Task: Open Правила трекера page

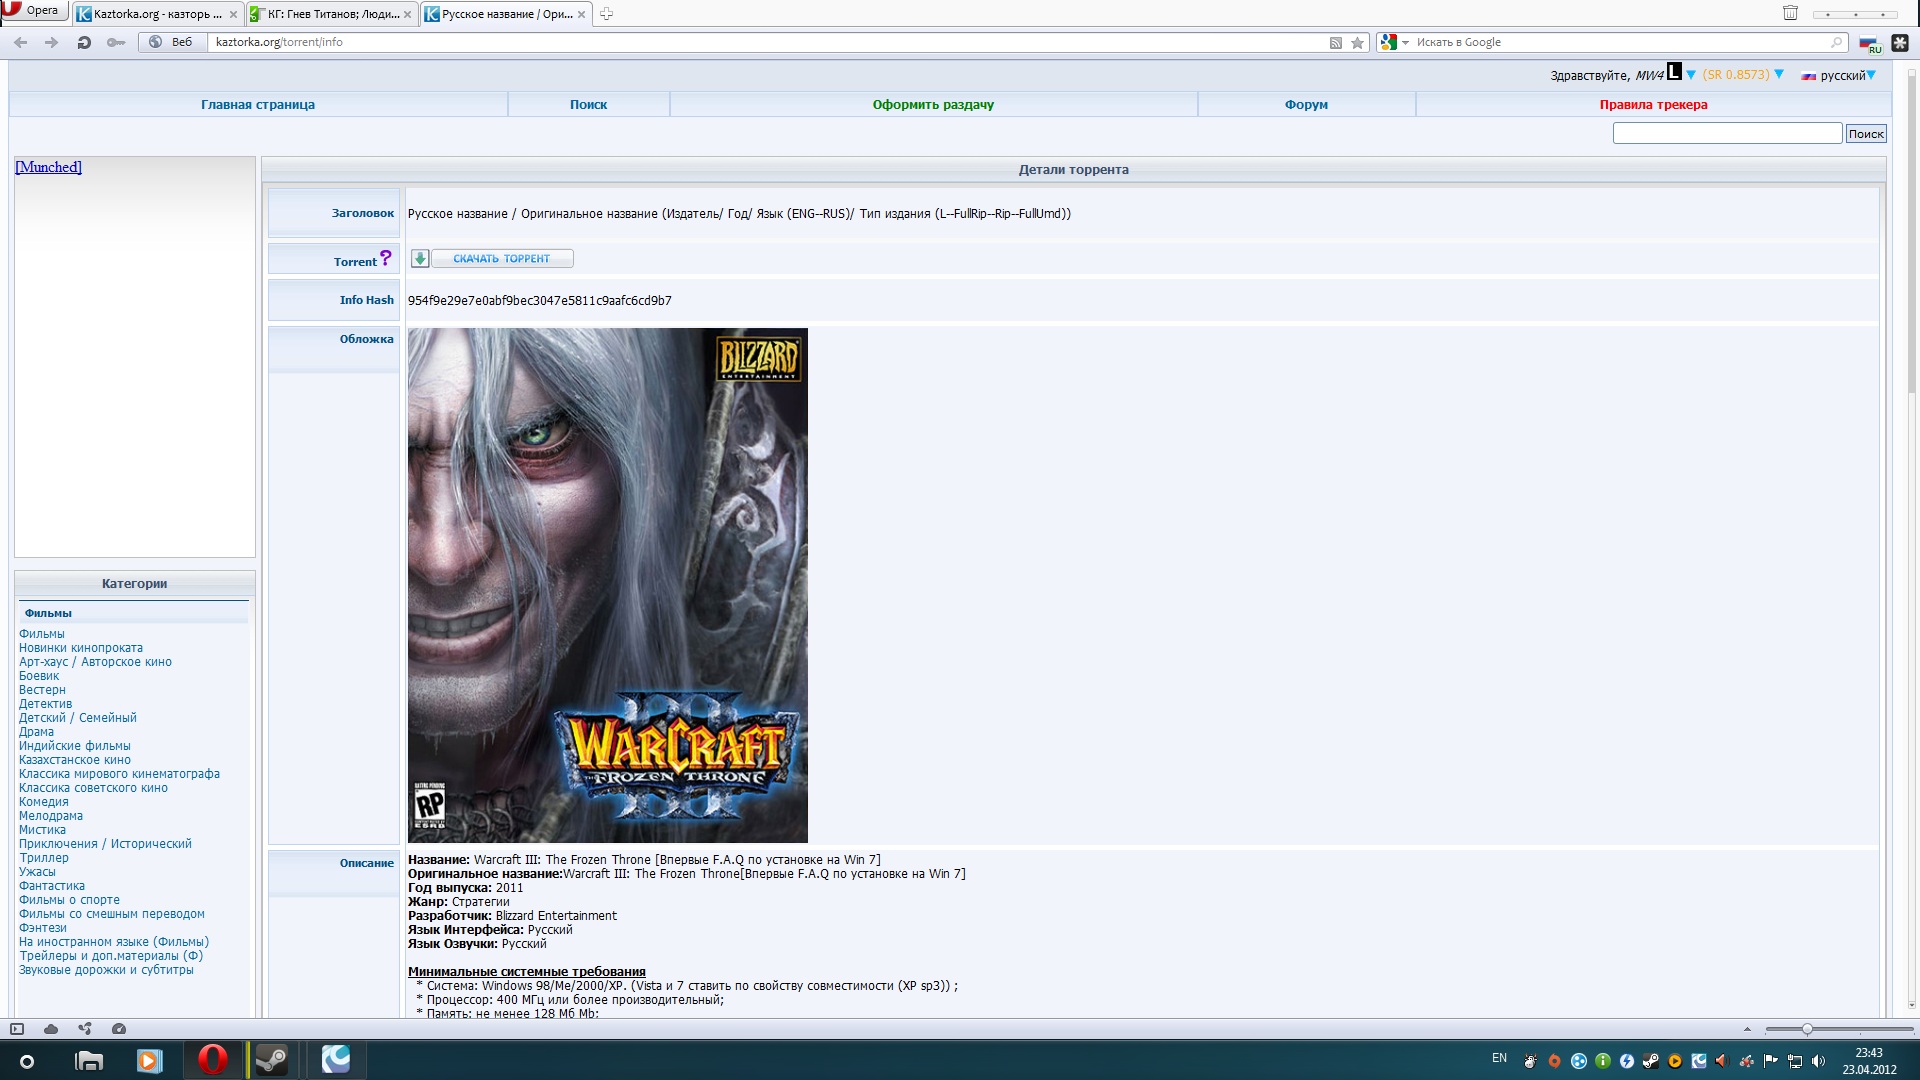Action: click(x=1653, y=104)
